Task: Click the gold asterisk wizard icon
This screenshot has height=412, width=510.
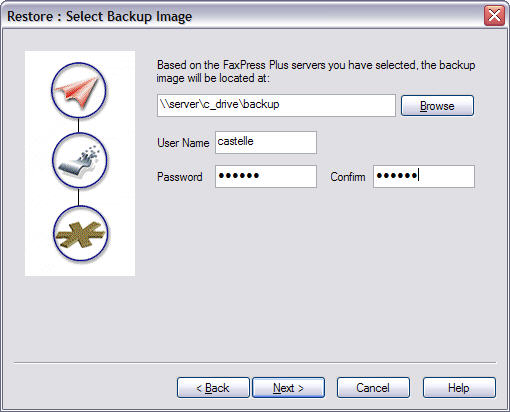Action: coord(80,233)
